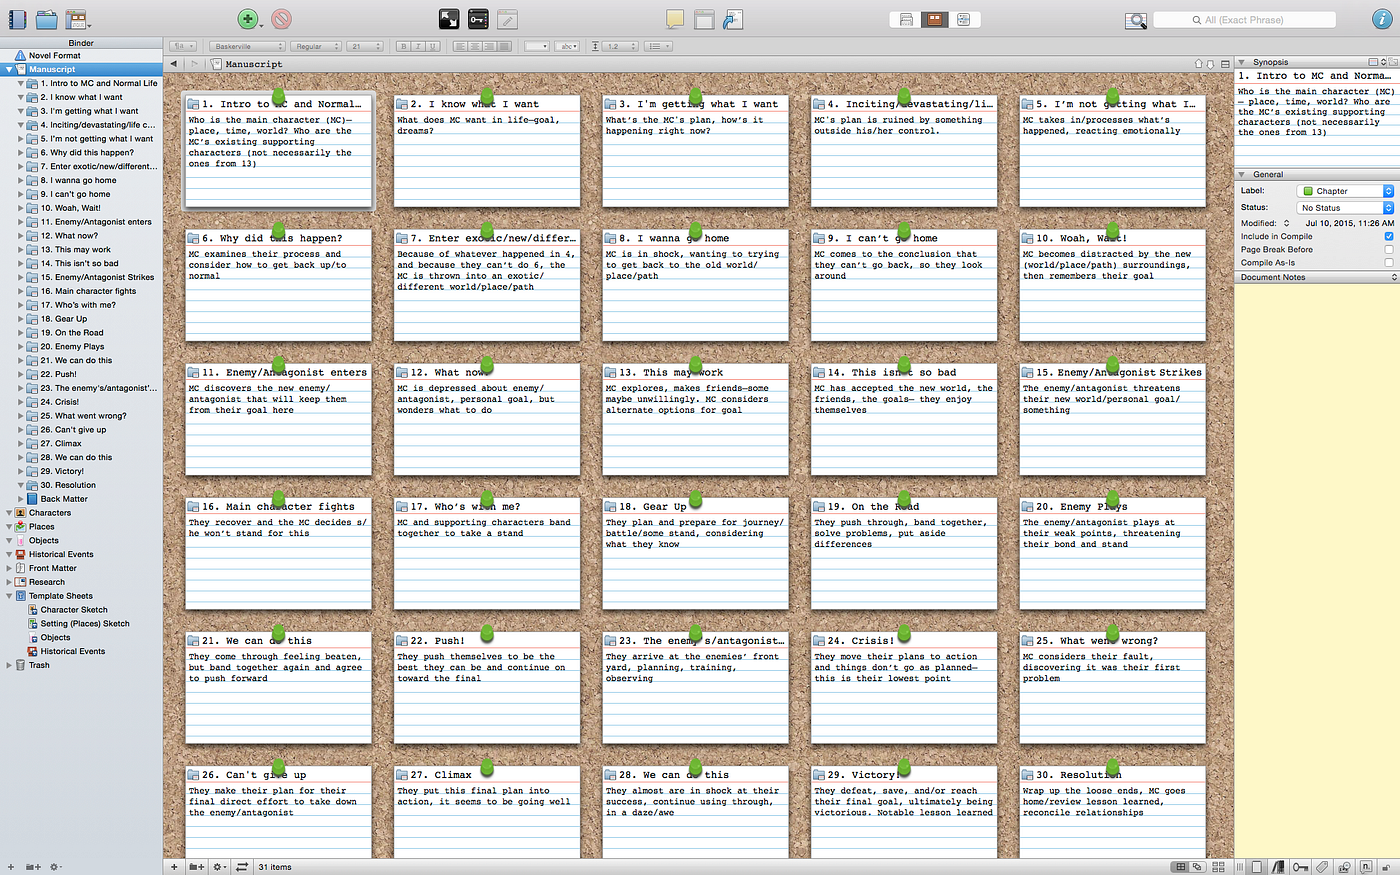Switch to single document editor view
1400x875 pixels.
point(906,19)
